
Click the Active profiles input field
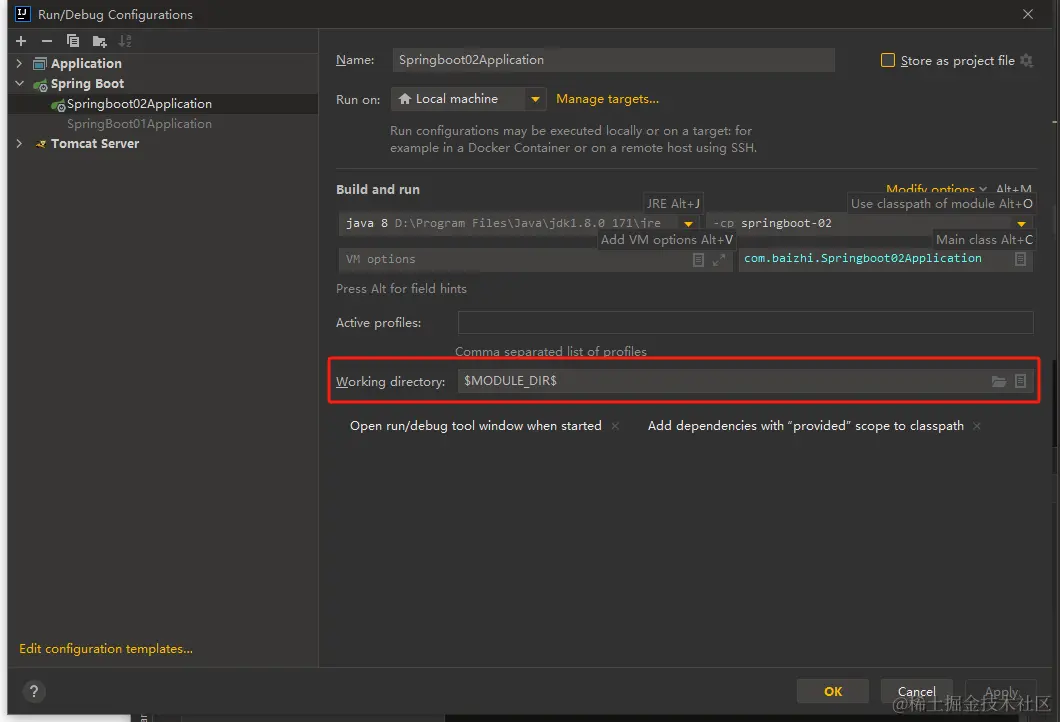click(x=745, y=322)
